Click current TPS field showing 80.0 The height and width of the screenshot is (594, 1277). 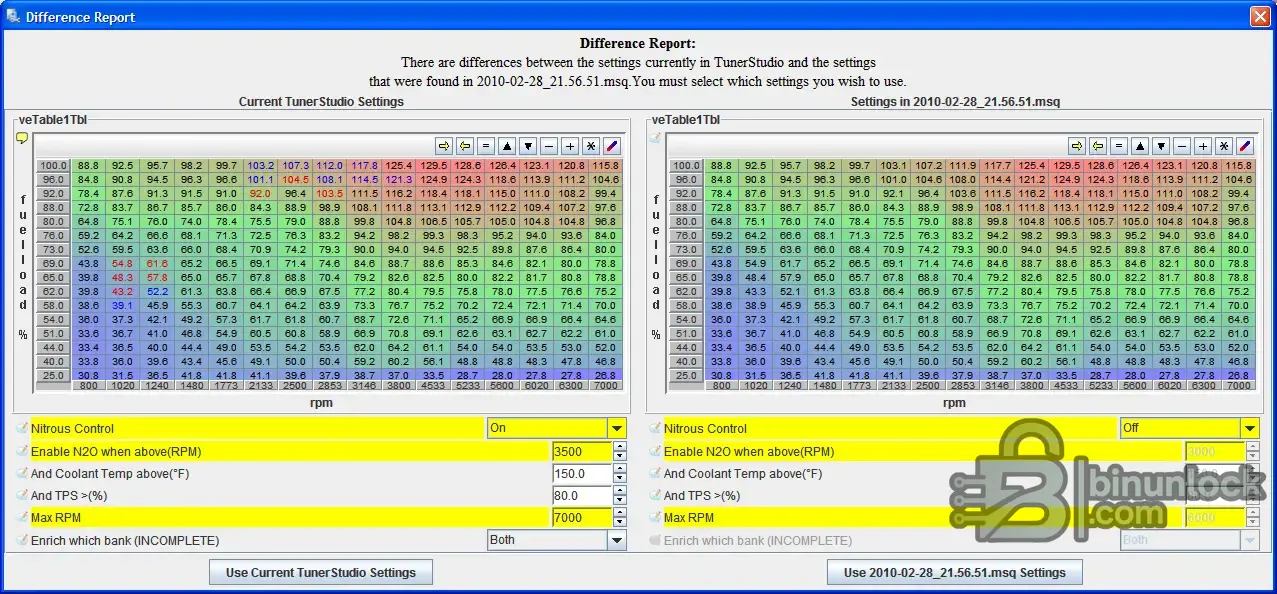(x=582, y=495)
